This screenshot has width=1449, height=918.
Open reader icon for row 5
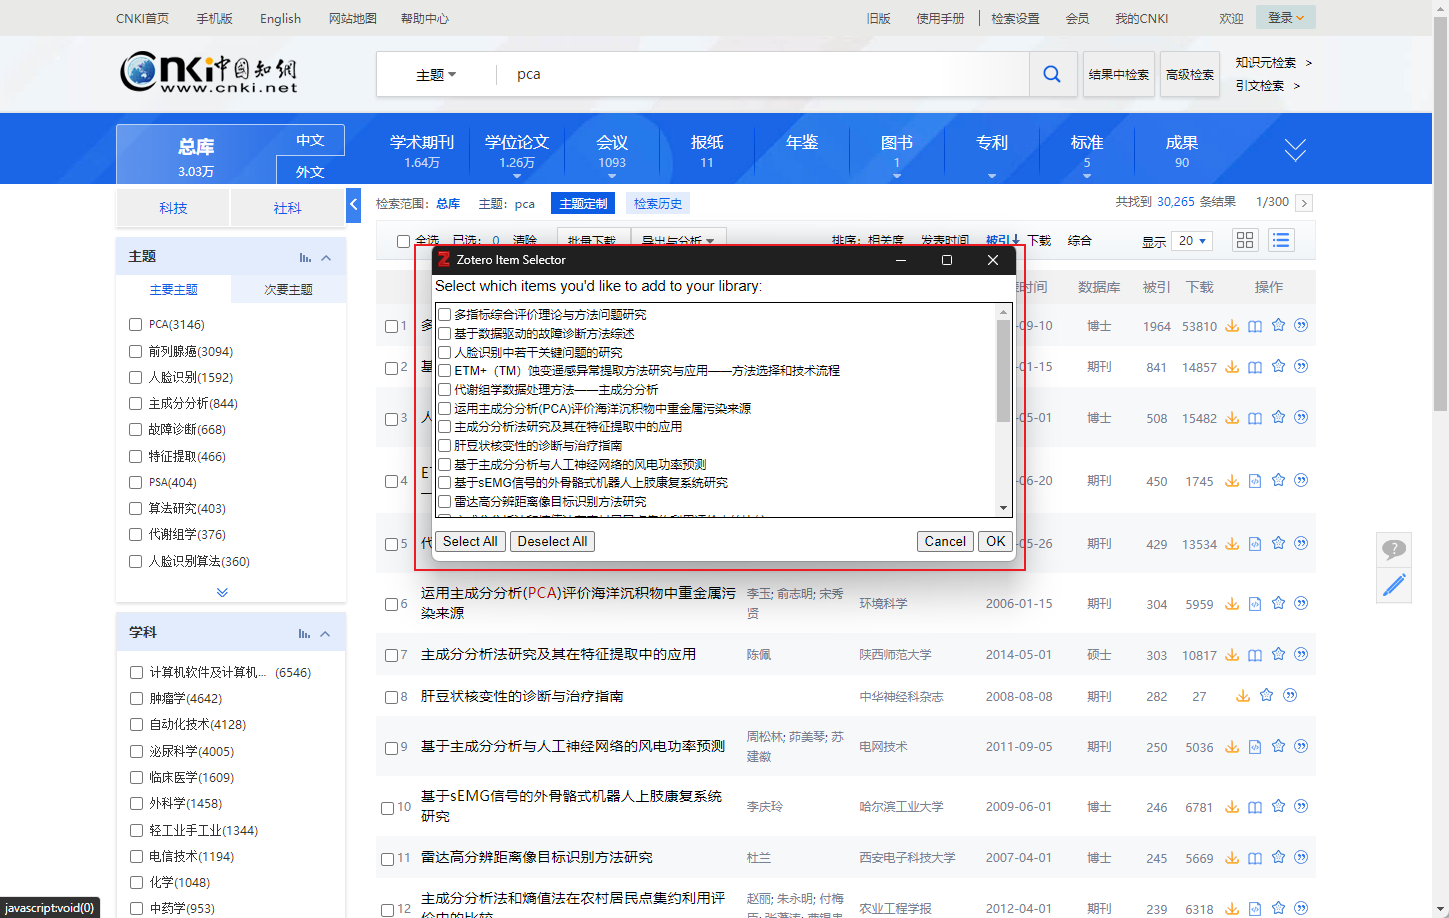click(1255, 544)
